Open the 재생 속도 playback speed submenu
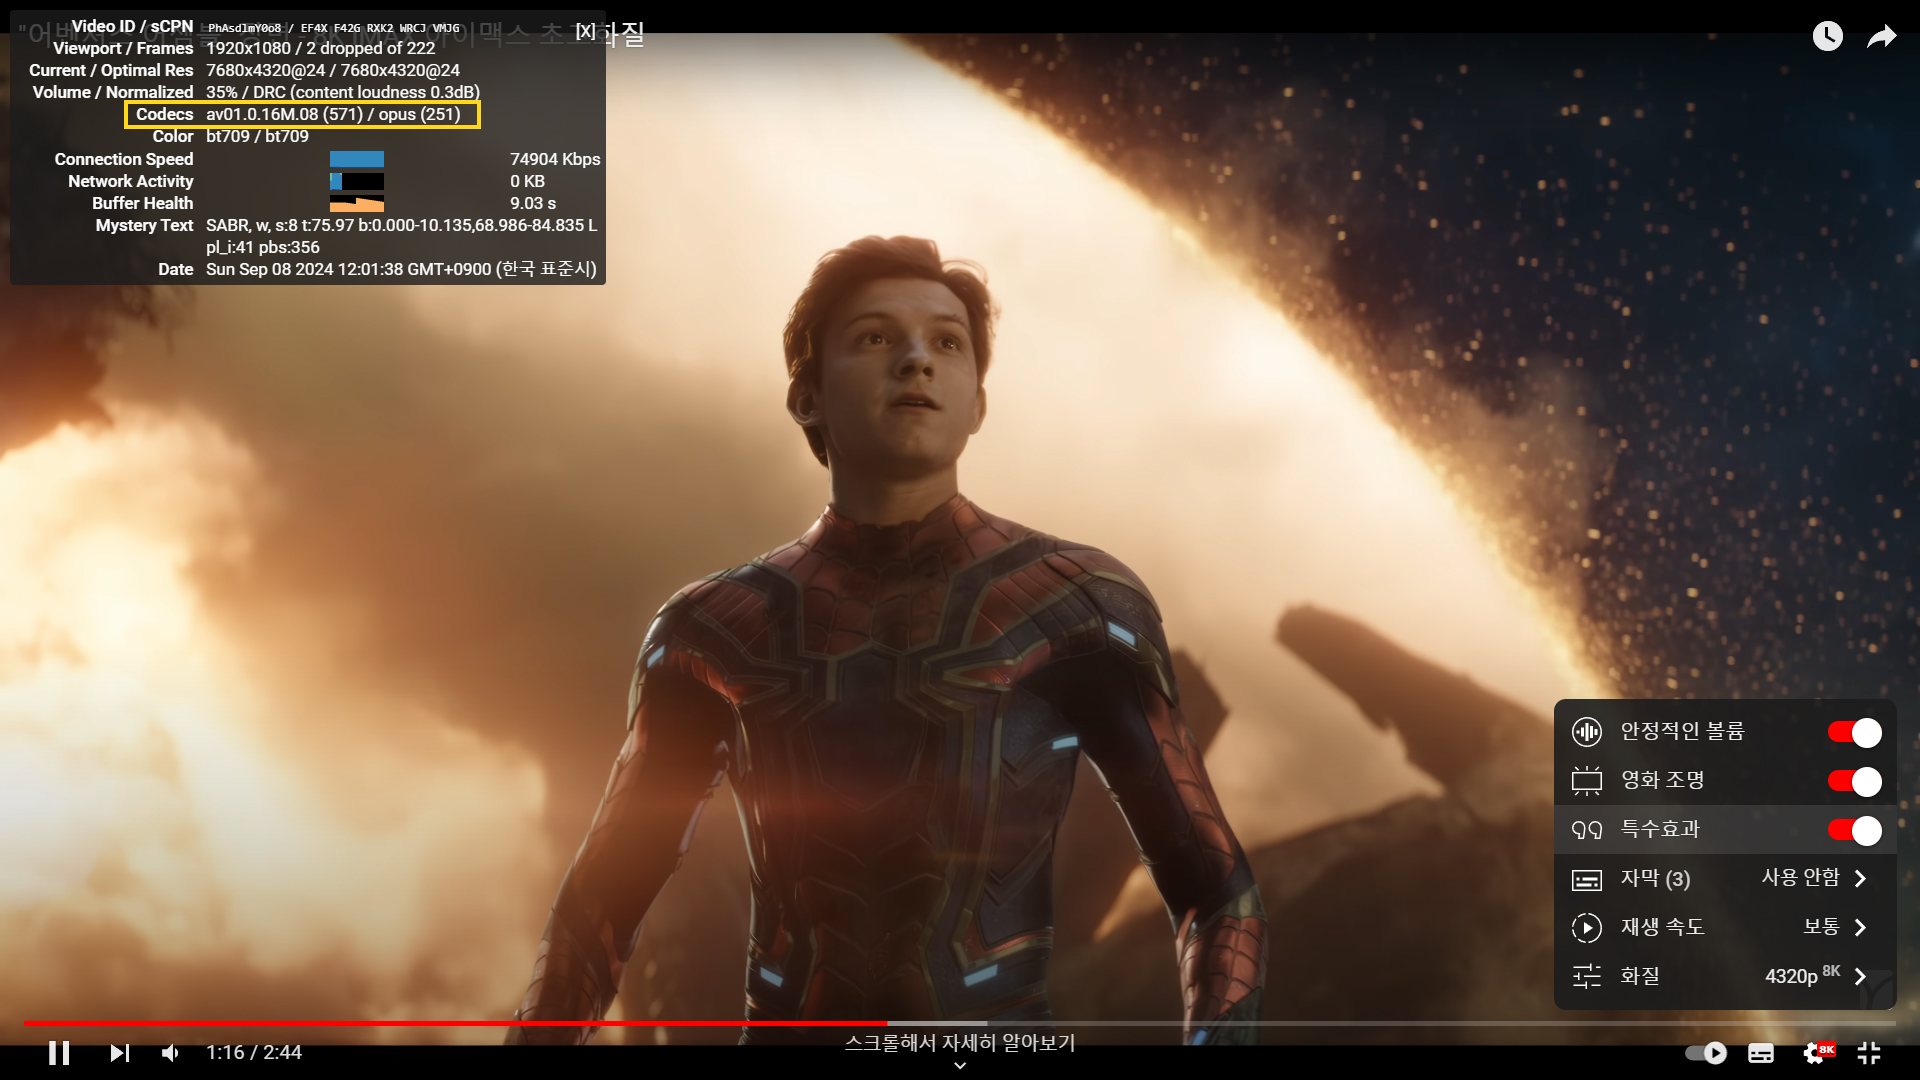1920x1080 pixels. 1860,927
